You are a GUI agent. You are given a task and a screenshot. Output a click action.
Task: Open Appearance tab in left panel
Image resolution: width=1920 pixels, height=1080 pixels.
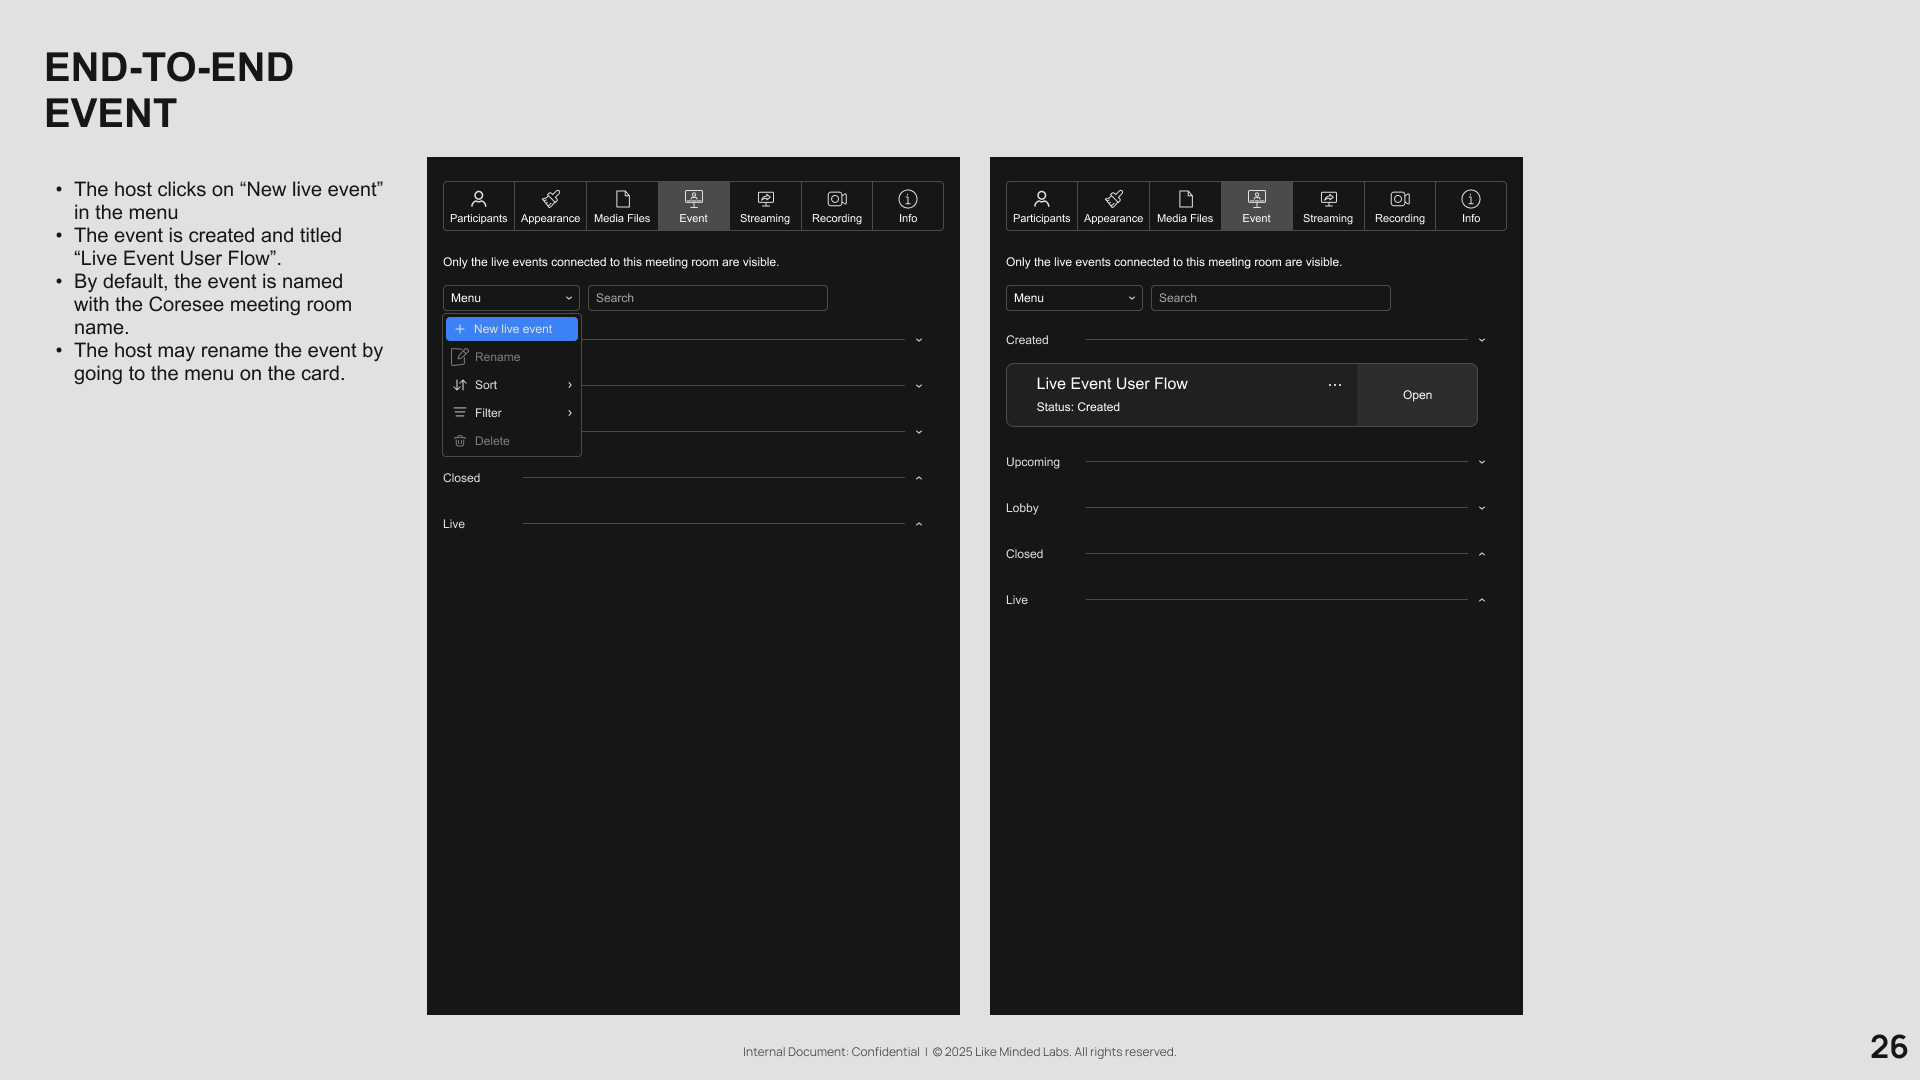pyautogui.click(x=550, y=206)
